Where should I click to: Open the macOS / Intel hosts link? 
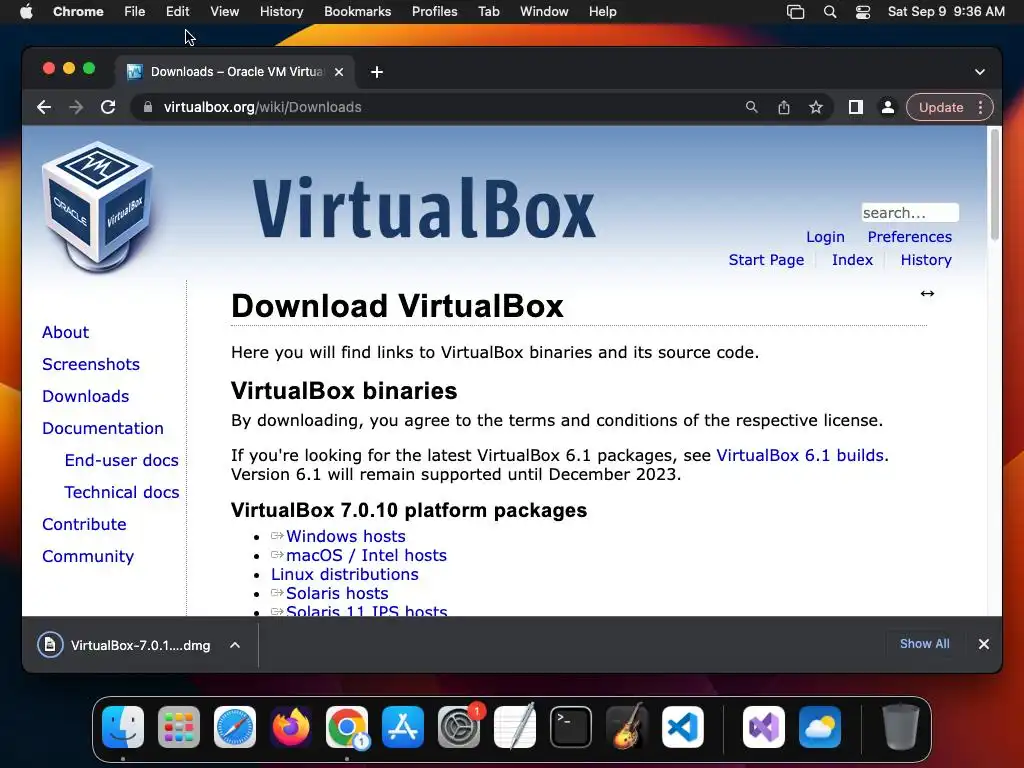(x=366, y=555)
